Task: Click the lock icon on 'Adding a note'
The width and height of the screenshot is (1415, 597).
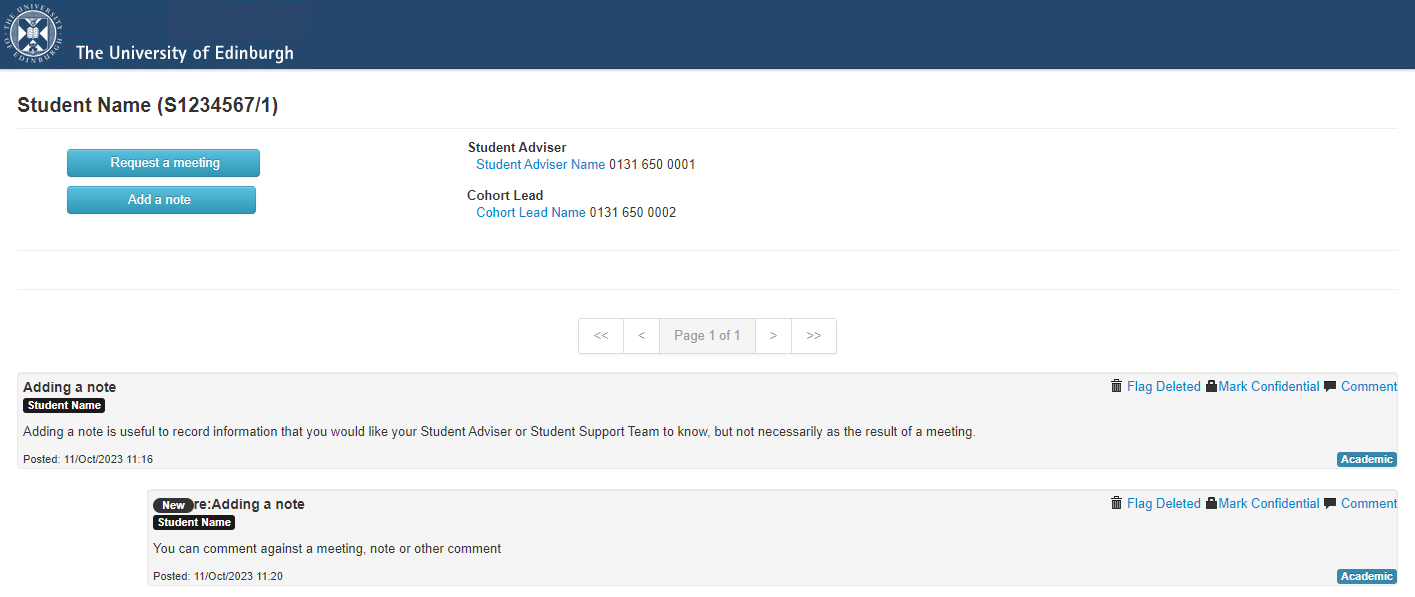Action: tap(1211, 386)
